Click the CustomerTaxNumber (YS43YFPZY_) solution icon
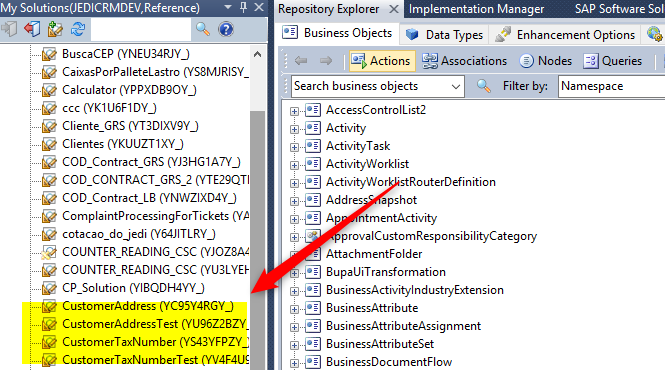This screenshot has height=370, width=665. pyautogui.click(x=49, y=342)
